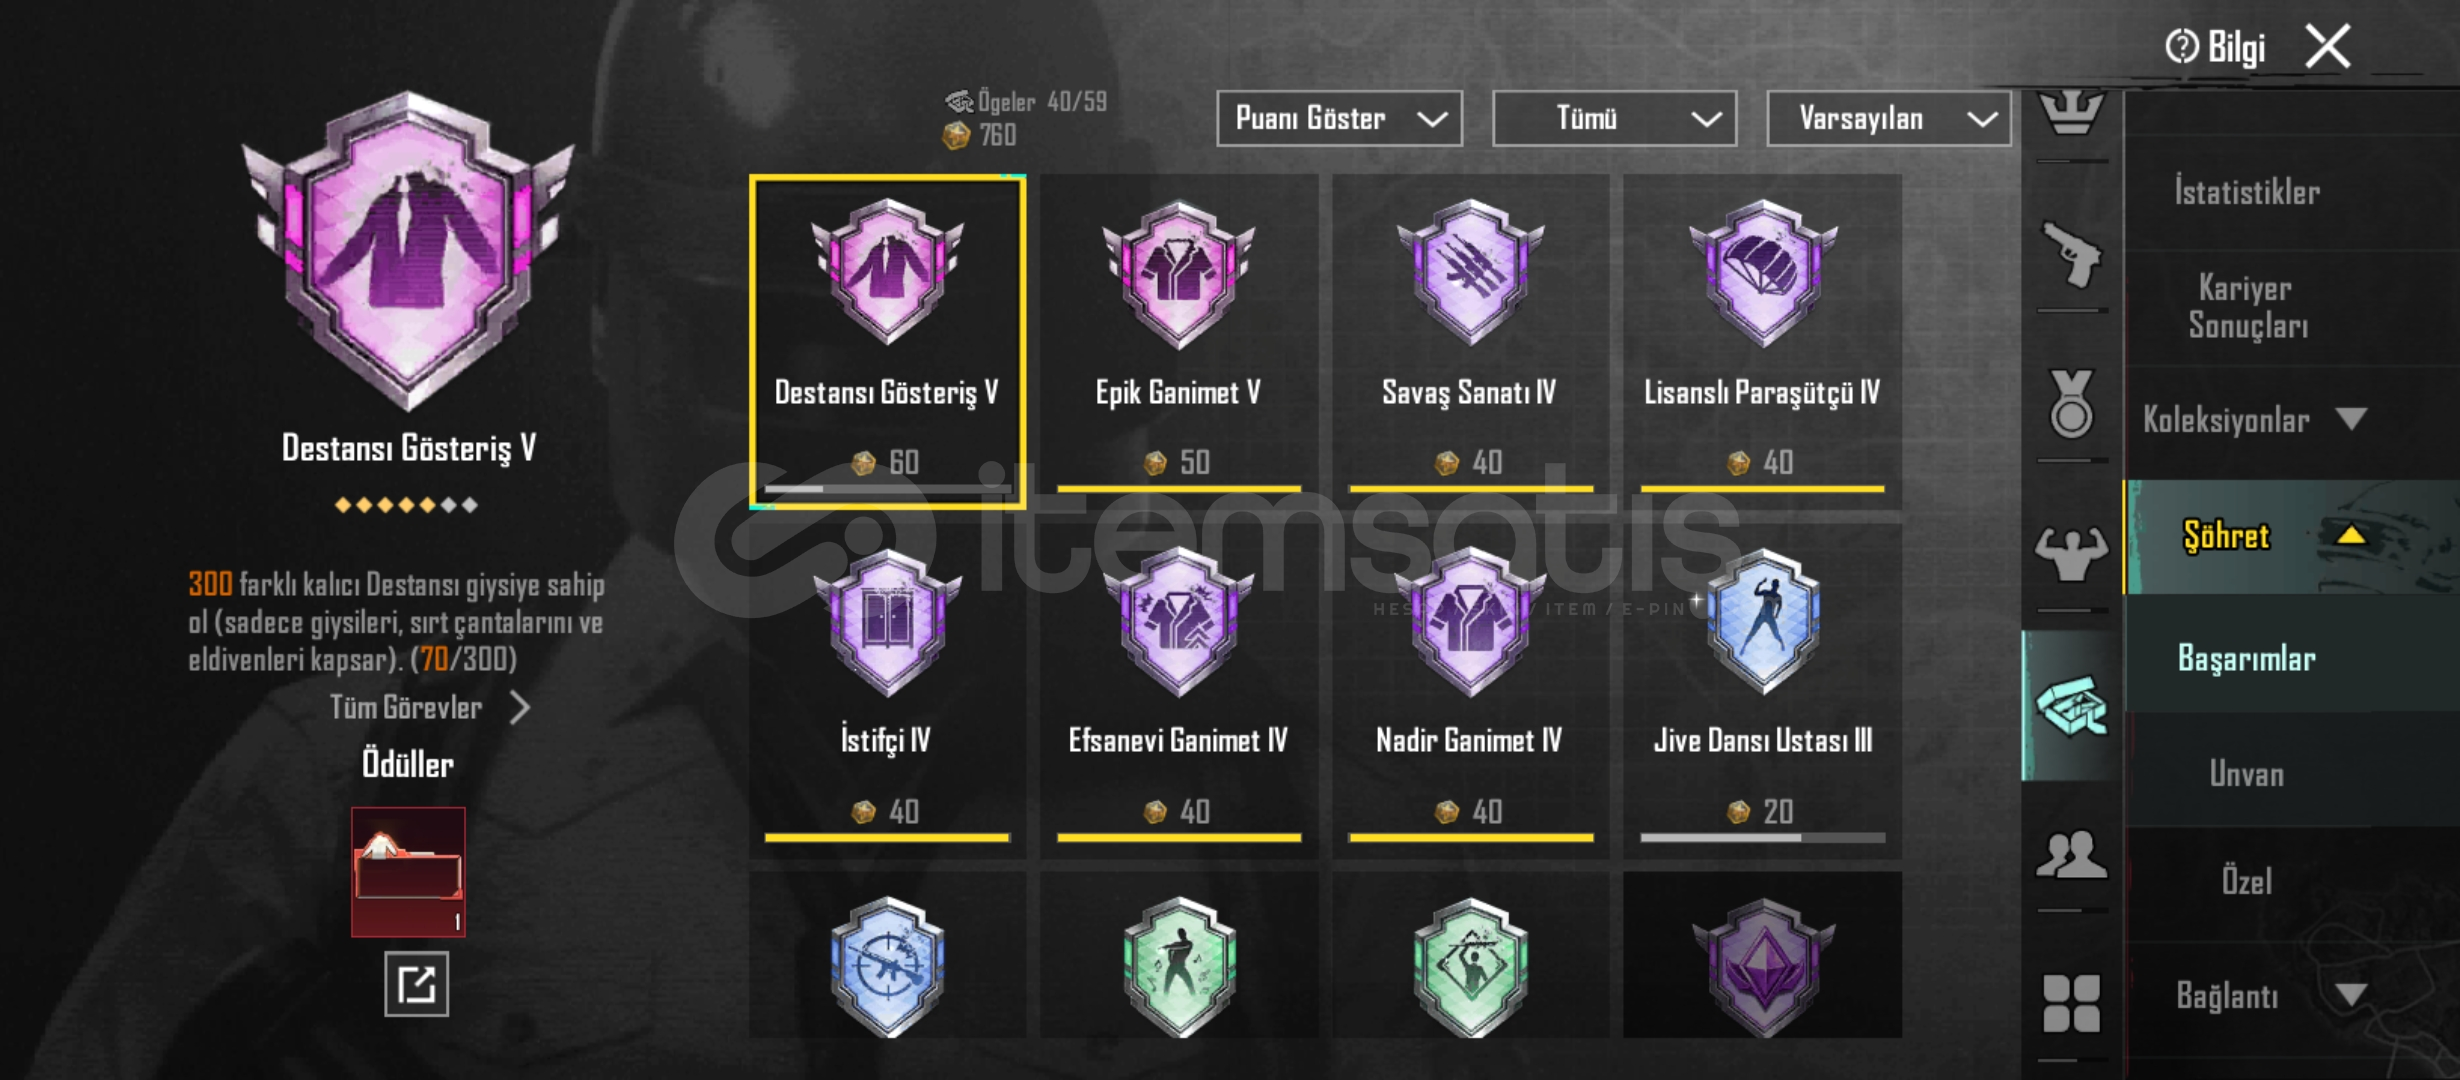Click the four-squares grid sidebar icon
The width and height of the screenshot is (2460, 1080).
[2071, 1003]
